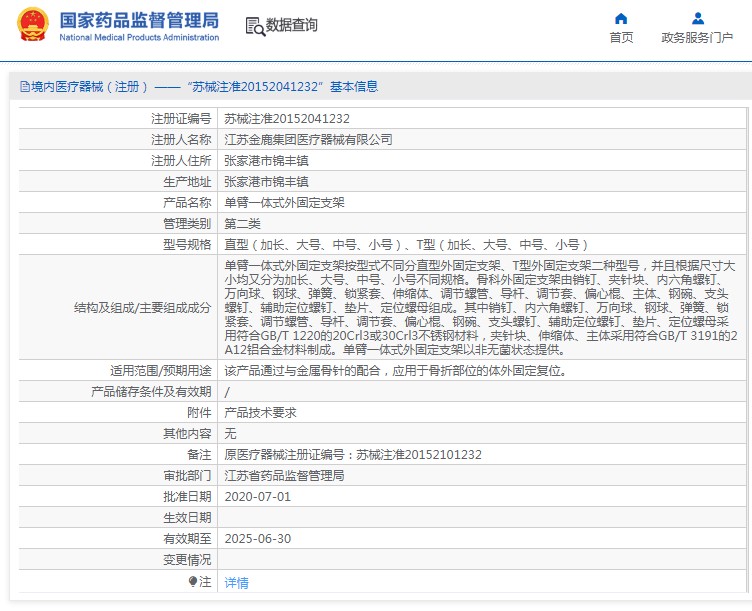Image resolution: width=752 pixels, height=611 pixels.
Task: Click the 数据查询 heading text
Action: pyautogui.click(x=292, y=26)
